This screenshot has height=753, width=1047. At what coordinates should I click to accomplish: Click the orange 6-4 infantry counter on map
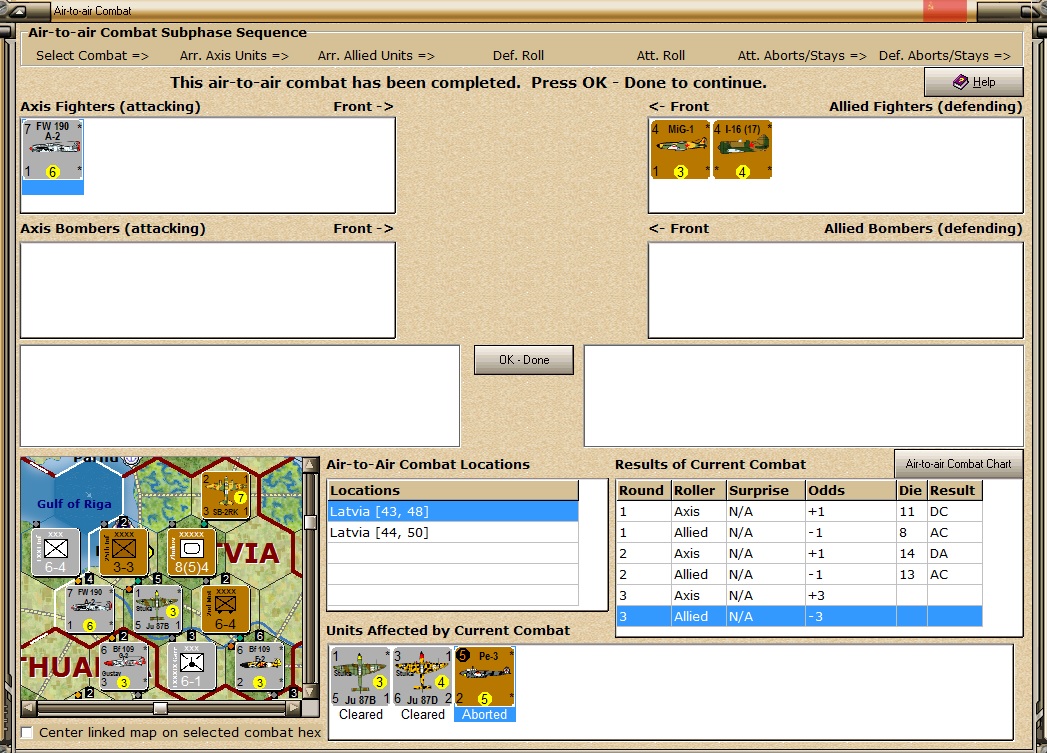coord(226,609)
